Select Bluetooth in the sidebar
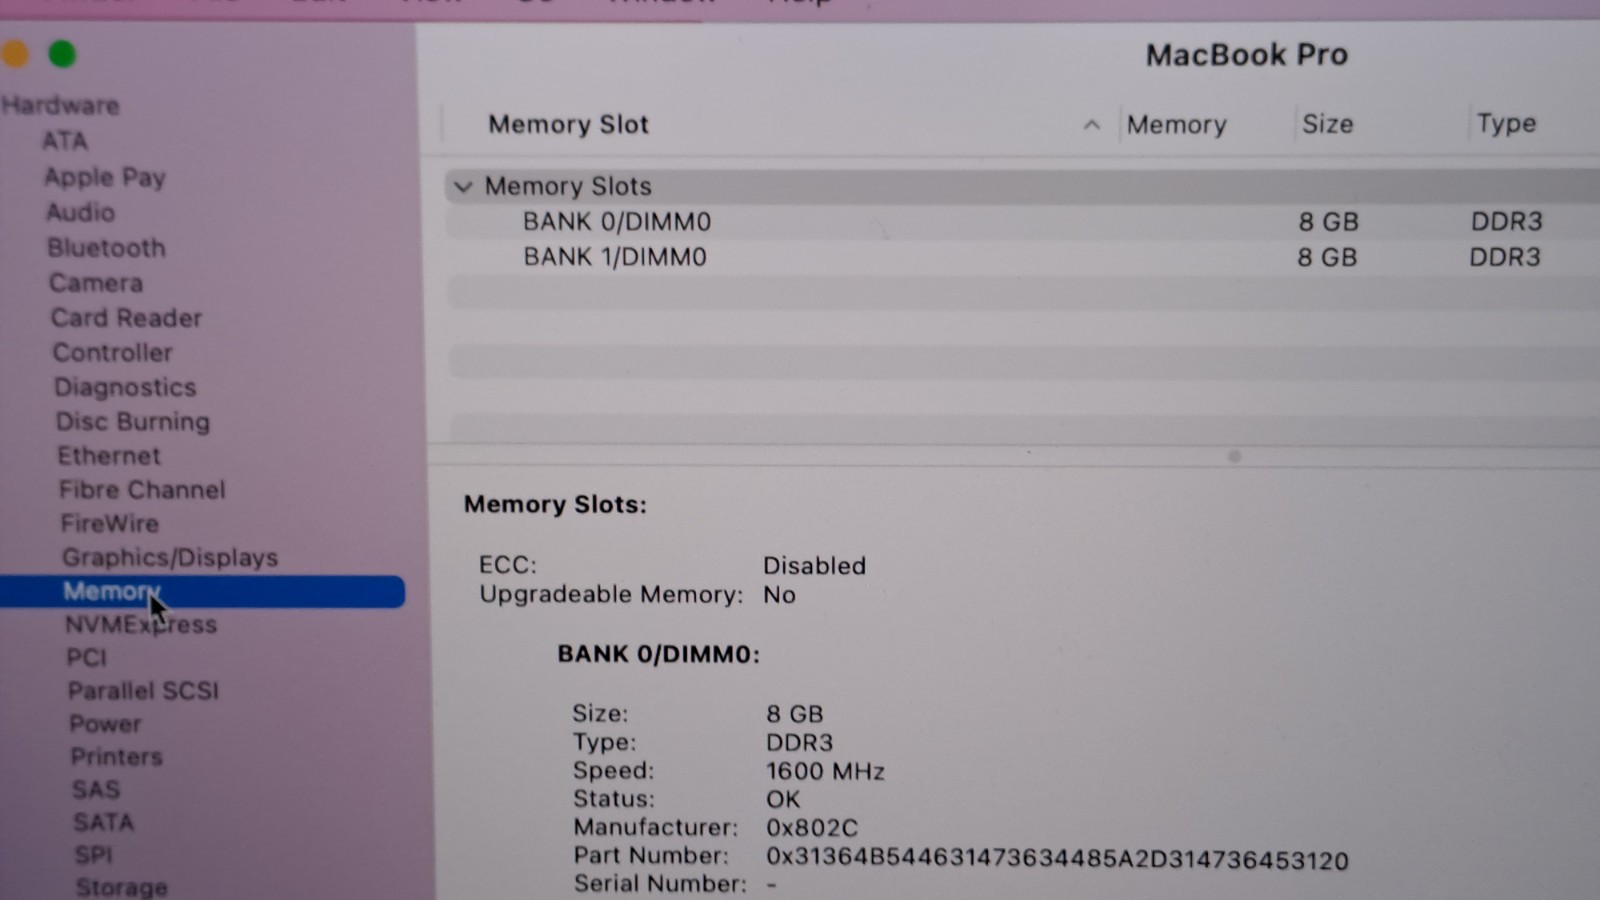 coord(106,247)
